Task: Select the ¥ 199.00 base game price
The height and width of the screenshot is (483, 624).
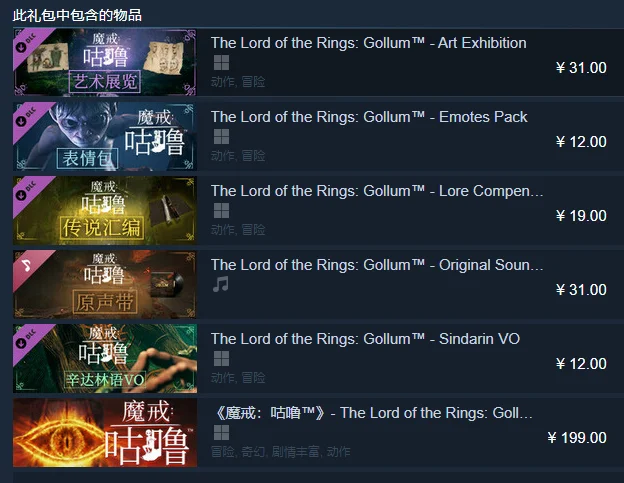Action: (x=577, y=438)
